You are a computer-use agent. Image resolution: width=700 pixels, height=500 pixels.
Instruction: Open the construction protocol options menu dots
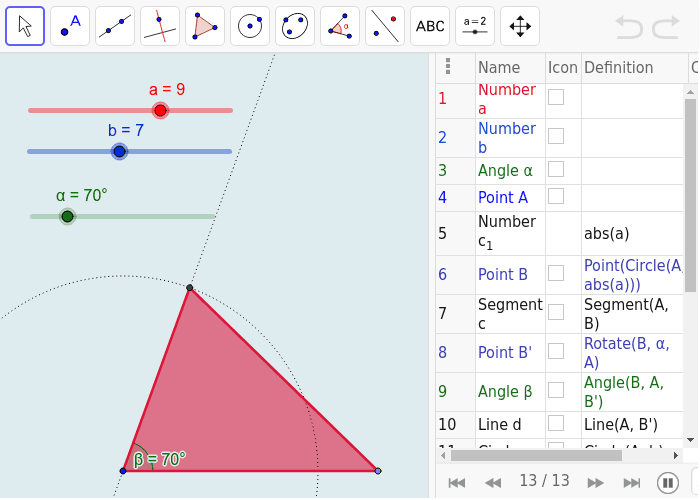448,67
